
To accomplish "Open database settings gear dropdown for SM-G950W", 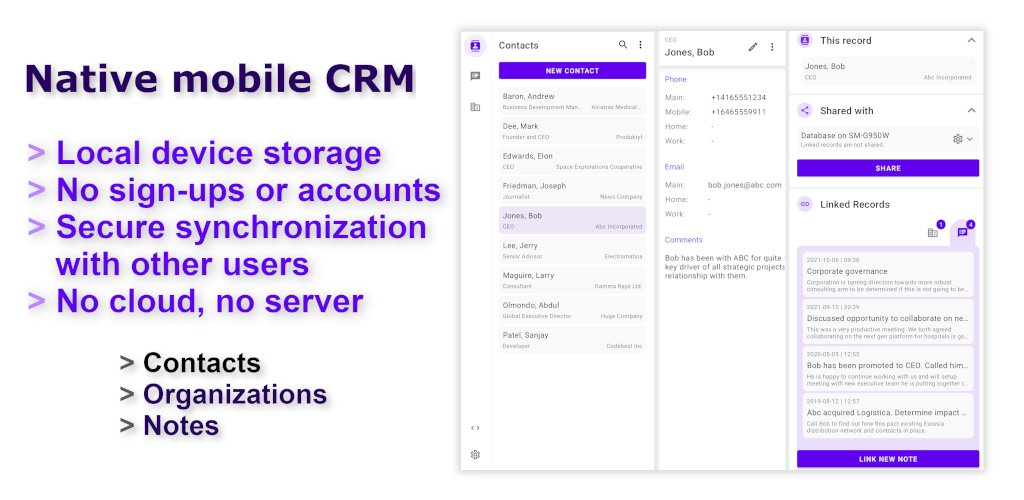I will pyautogui.click(x=963, y=139).
